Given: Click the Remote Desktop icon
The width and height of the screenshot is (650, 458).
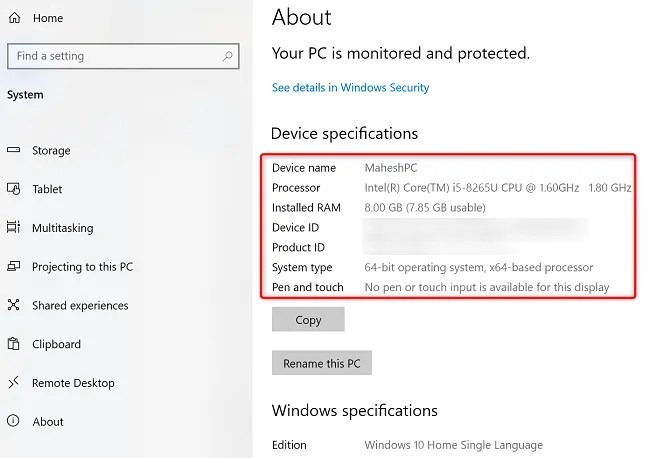Looking at the screenshot, I should (x=14, y=383).
